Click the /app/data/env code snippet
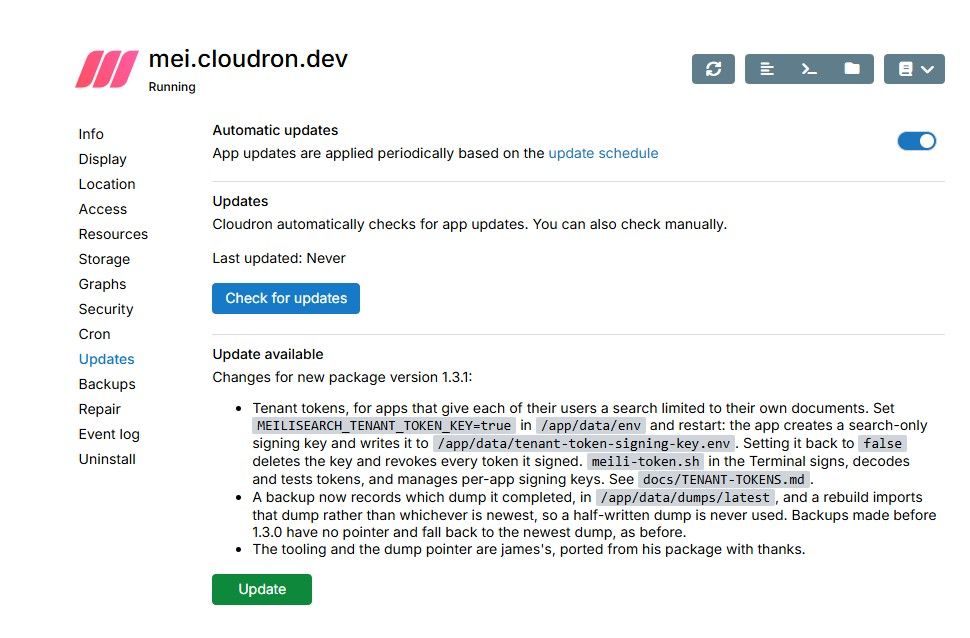Viewport: 970px width, 638px height. click(591, 426)
